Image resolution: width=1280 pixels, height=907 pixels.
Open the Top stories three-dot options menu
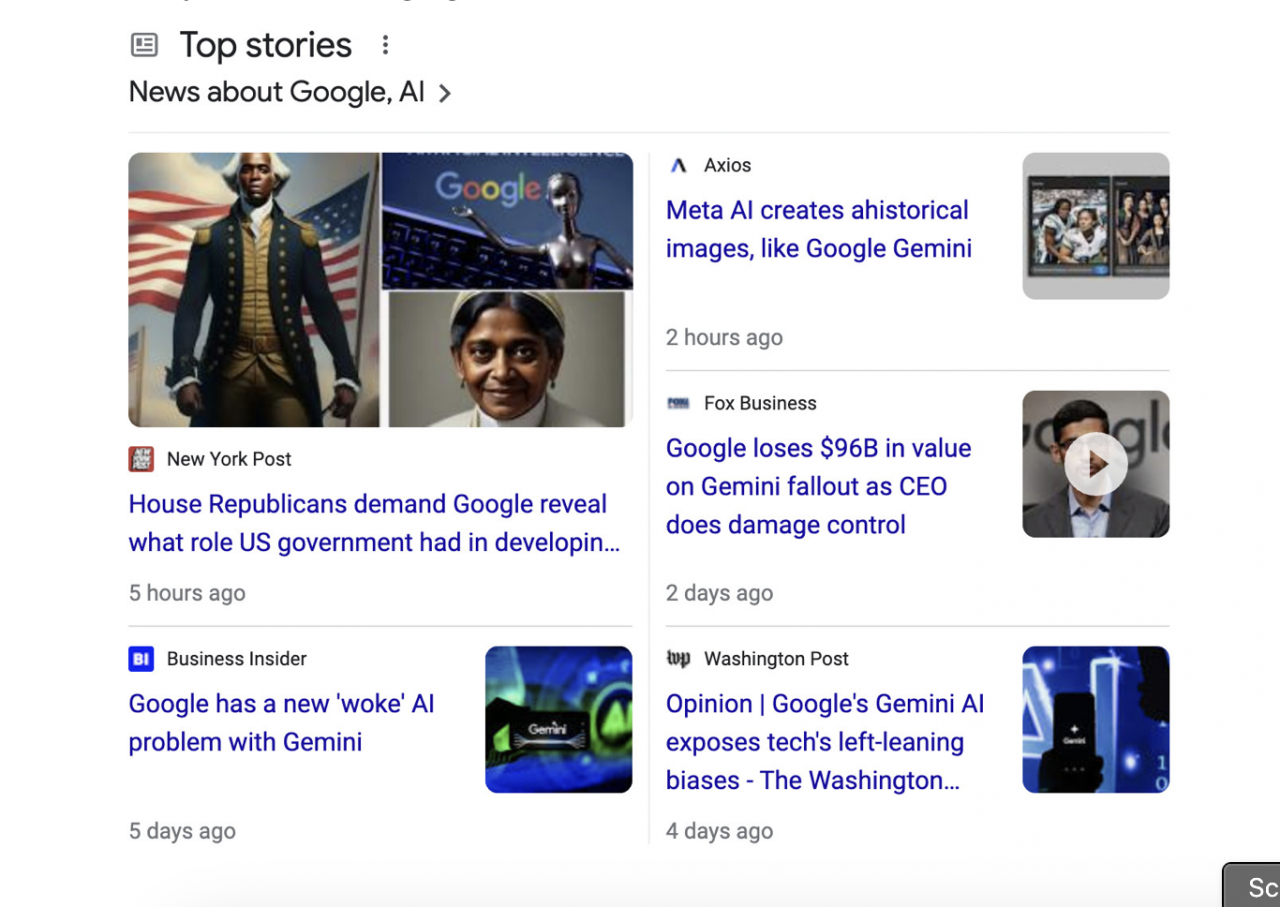tap(385, 45)
